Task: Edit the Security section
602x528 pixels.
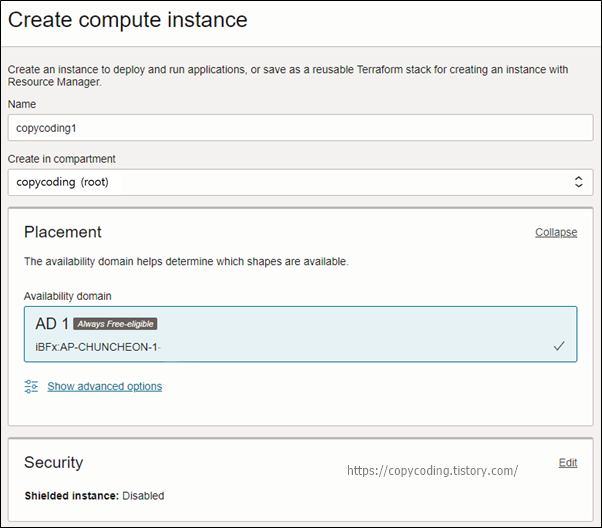Action: pos(568,463)
